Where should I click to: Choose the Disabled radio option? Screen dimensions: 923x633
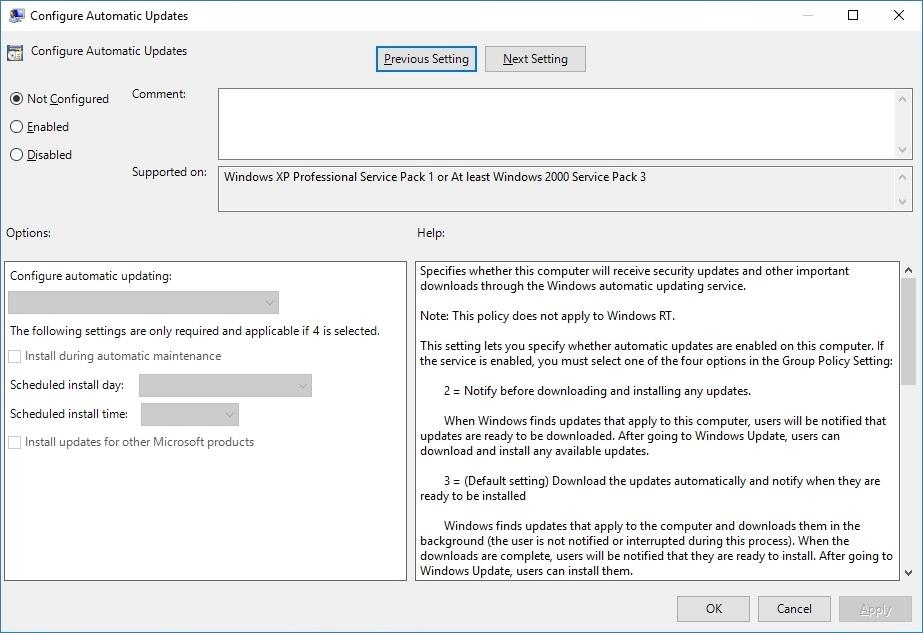16,155
